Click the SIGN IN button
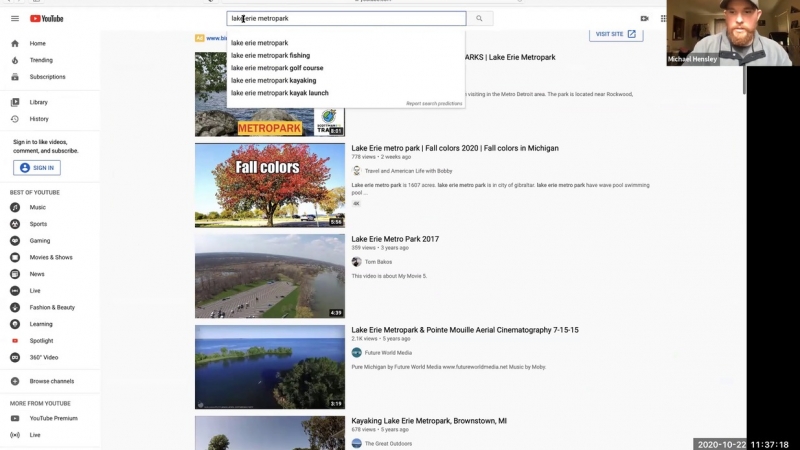This screenshot has width=800, height=450. pyautogui.click(x=37, y=168)
